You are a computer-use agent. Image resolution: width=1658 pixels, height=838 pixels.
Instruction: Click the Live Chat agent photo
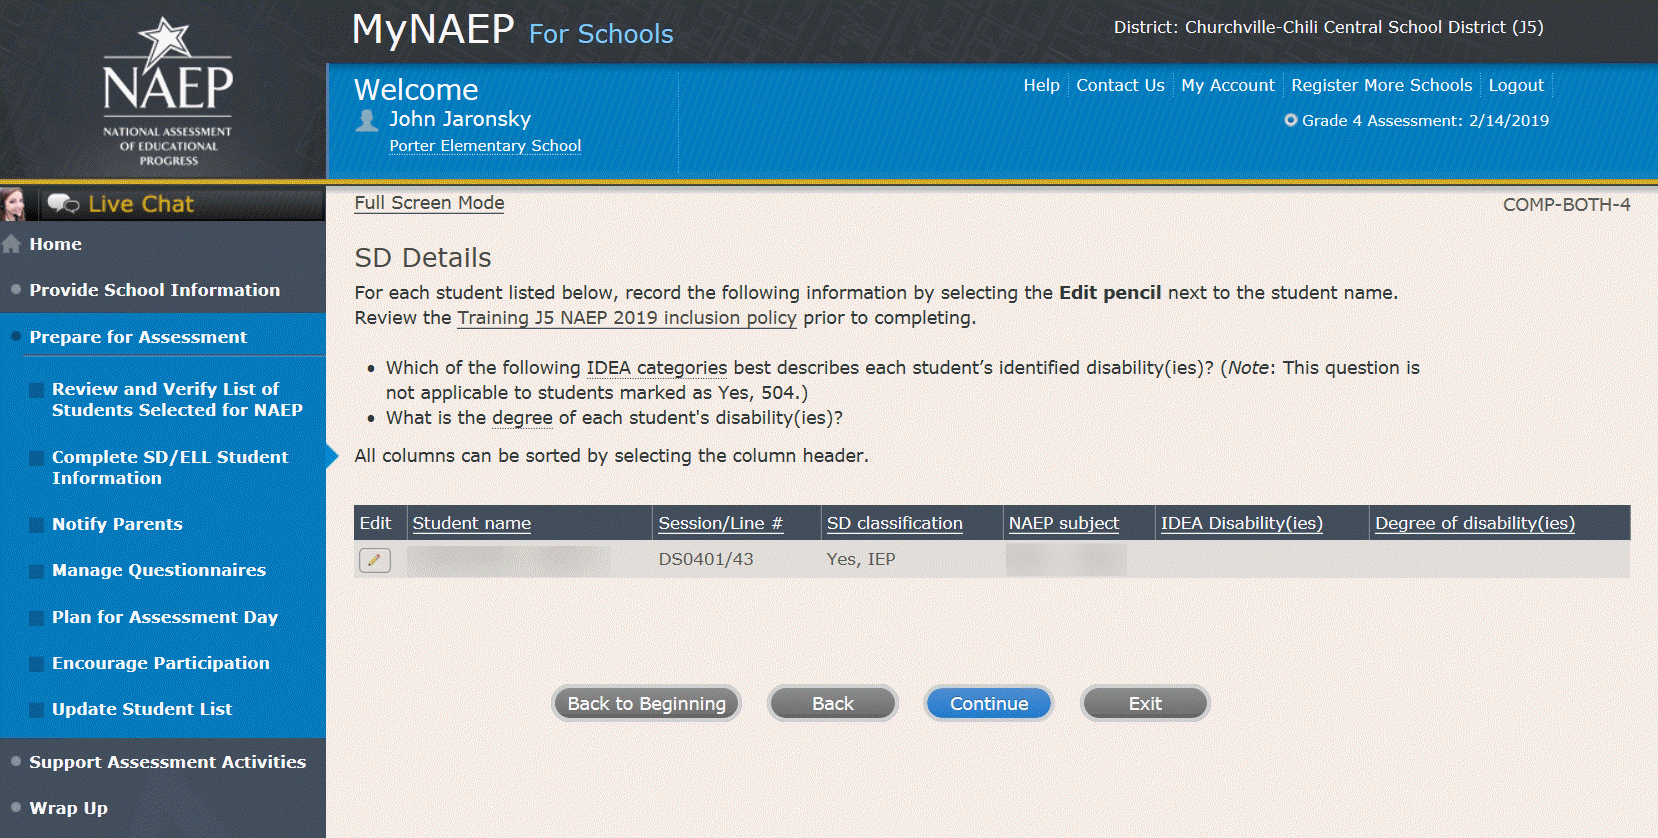click(14, 204)
